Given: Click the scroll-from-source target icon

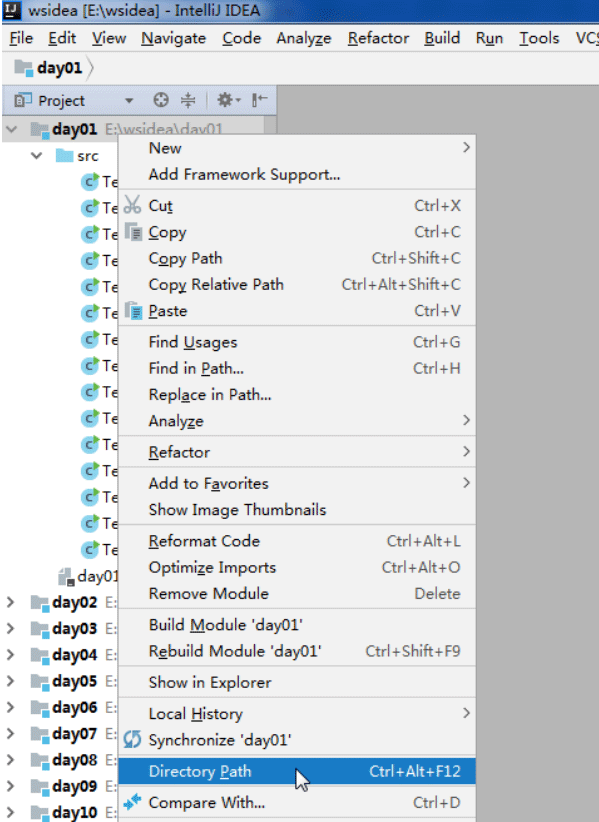Looking at the screenshot, I should 161,100.
